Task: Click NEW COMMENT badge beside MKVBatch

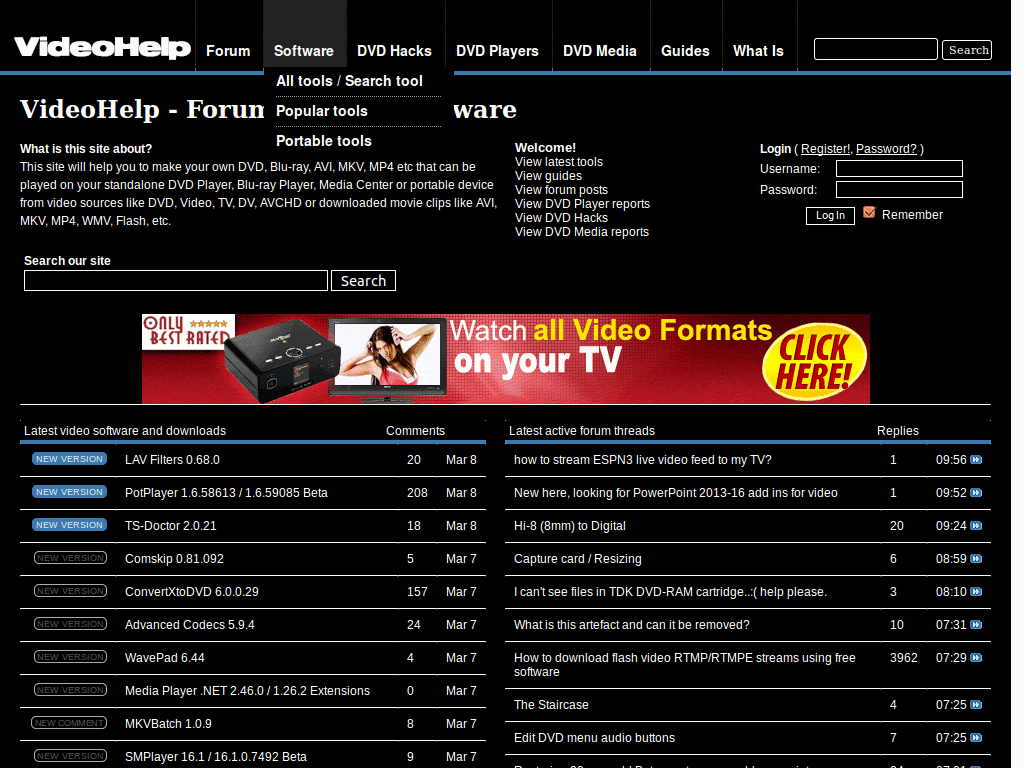Action: (69, 723)
